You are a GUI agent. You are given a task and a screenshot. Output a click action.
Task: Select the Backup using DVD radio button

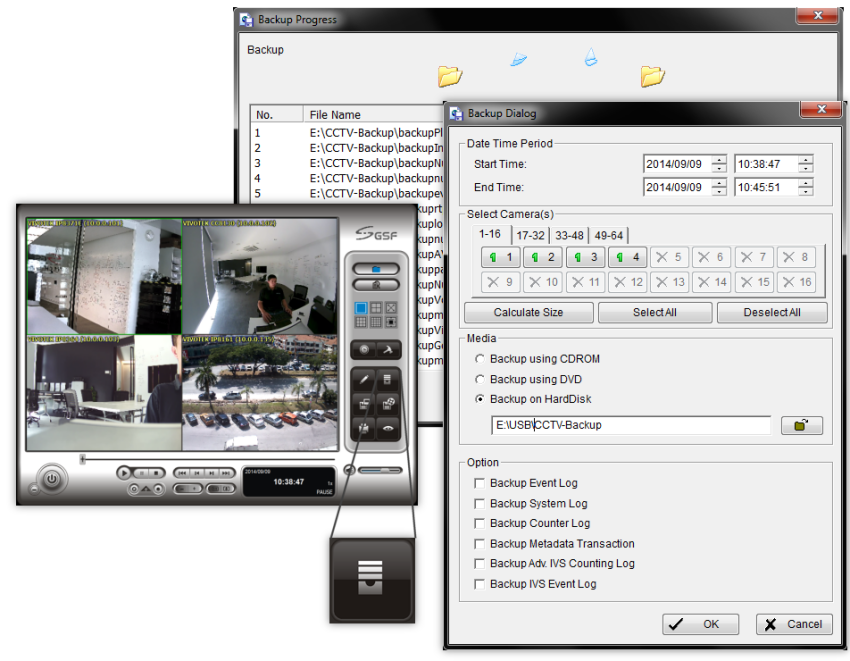[481, 379]
